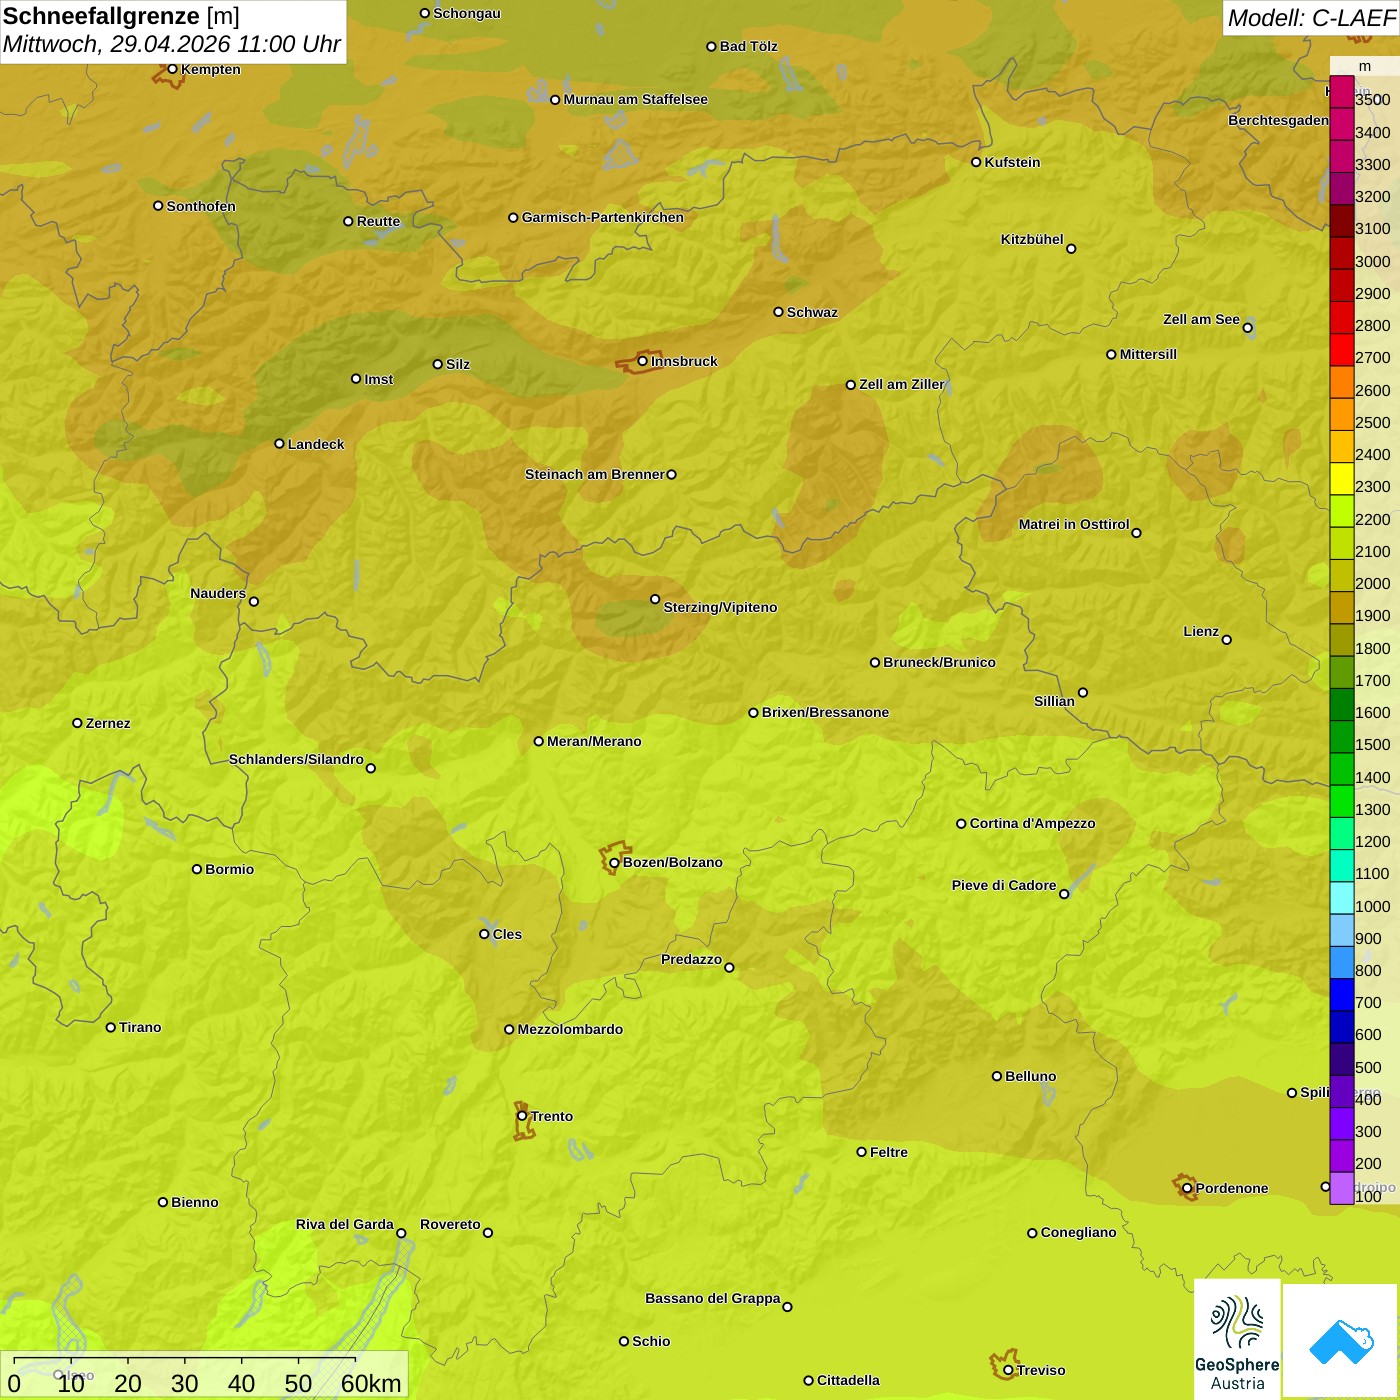Click the 'Steinach am Brenner' label
1400x1400 pixels.
[x=594, y=474]
